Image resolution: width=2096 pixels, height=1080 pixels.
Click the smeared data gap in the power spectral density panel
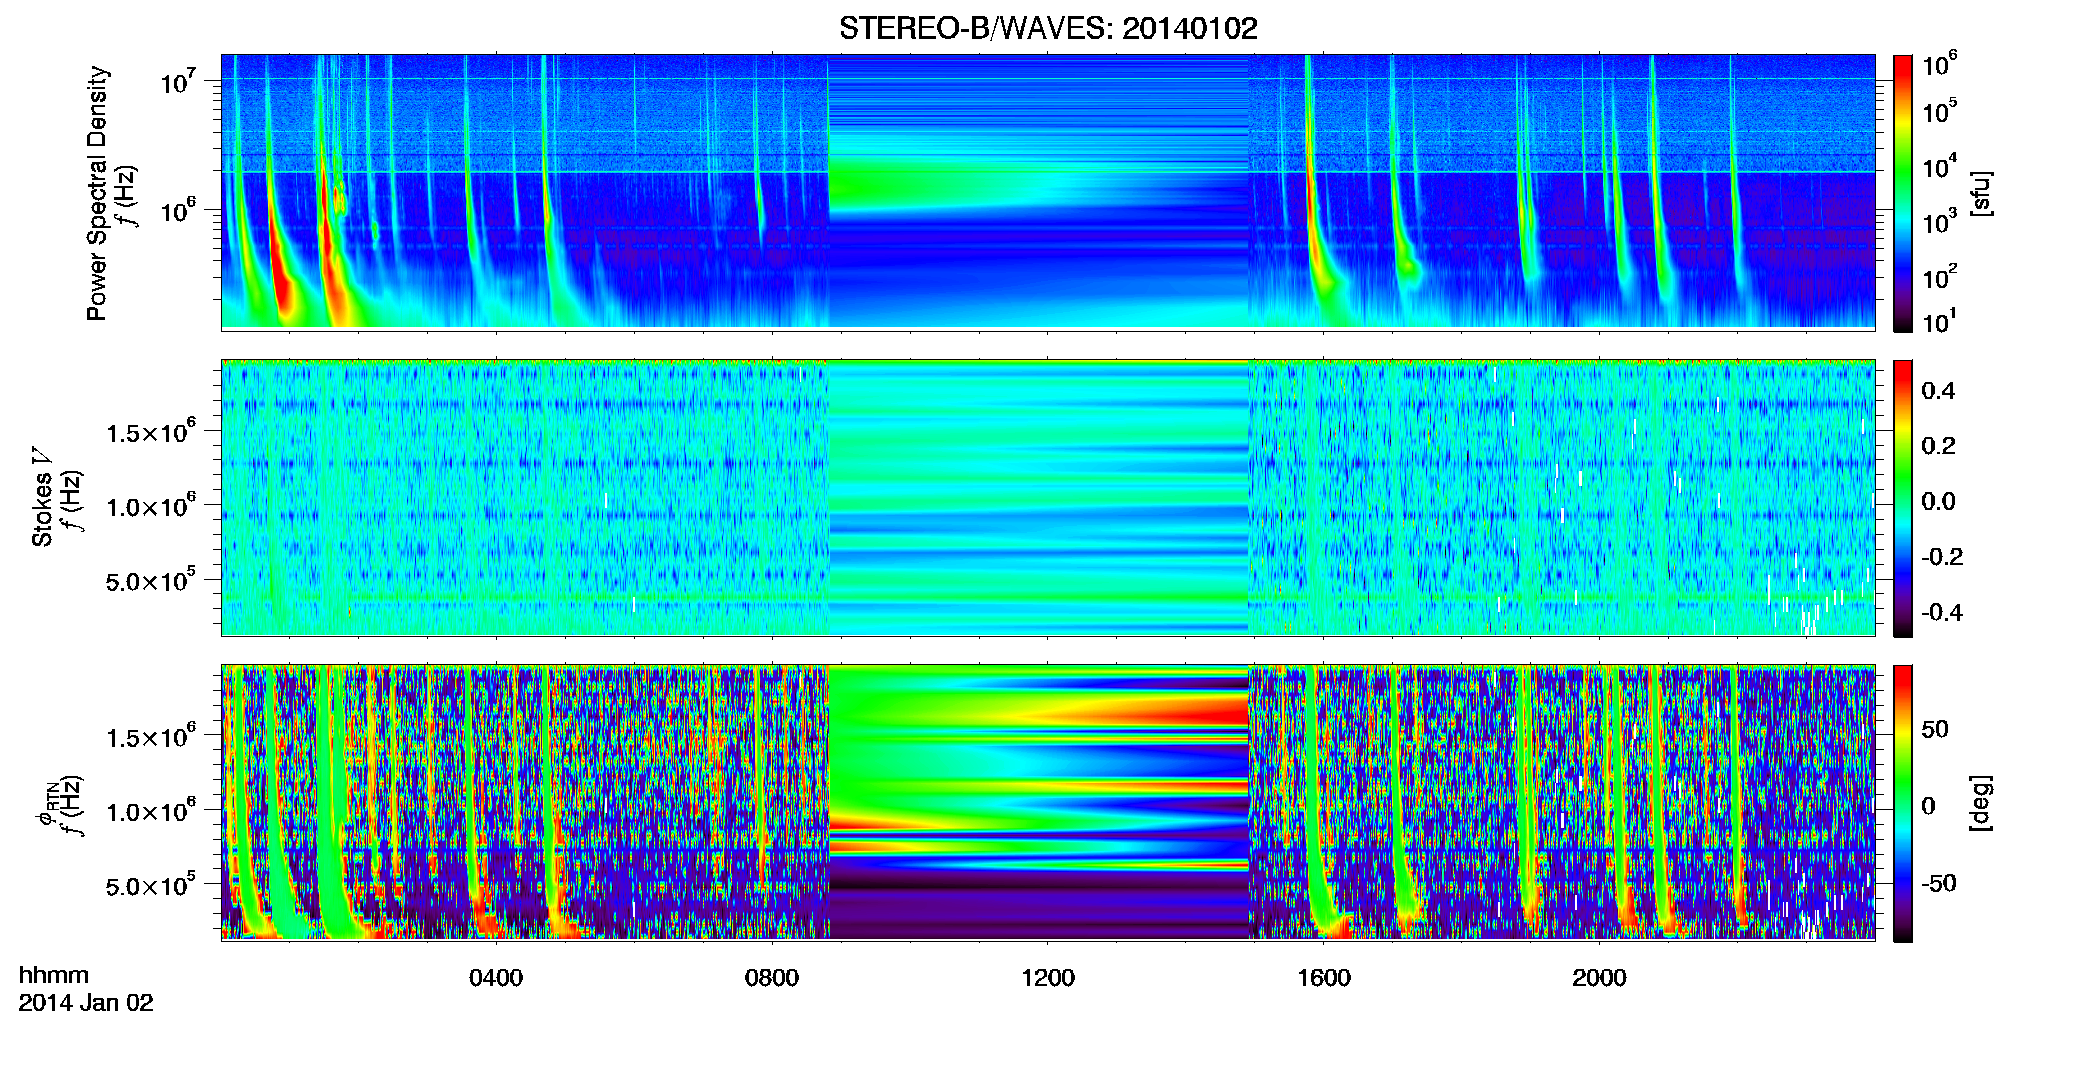pyautogui.click(x=1039, y=191)
